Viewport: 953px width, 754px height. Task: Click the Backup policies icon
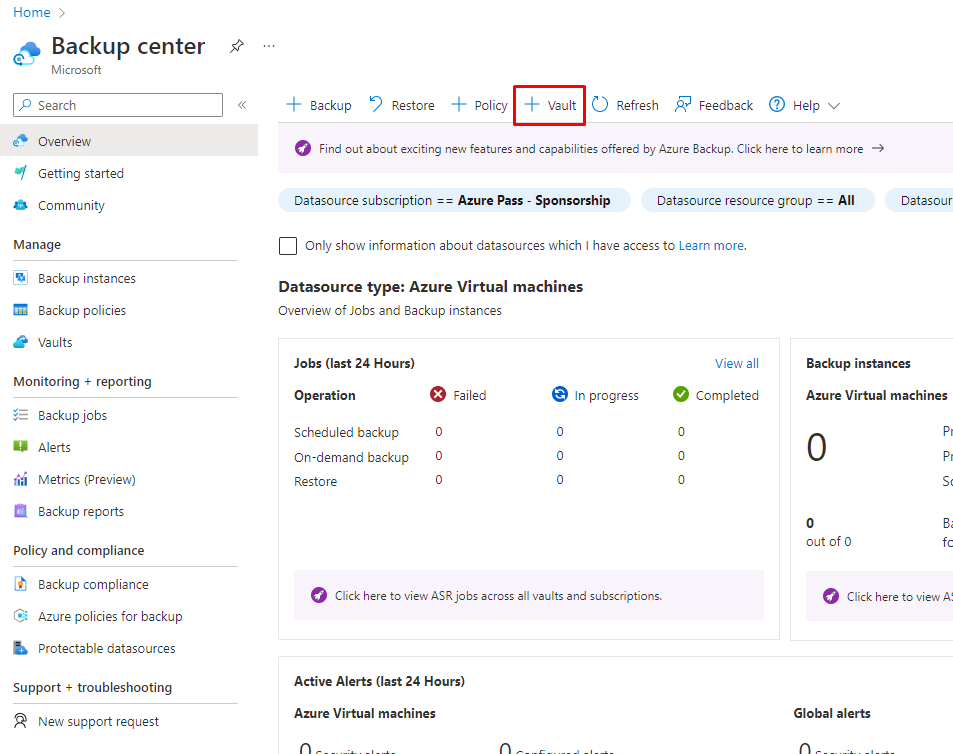point(21,310)
